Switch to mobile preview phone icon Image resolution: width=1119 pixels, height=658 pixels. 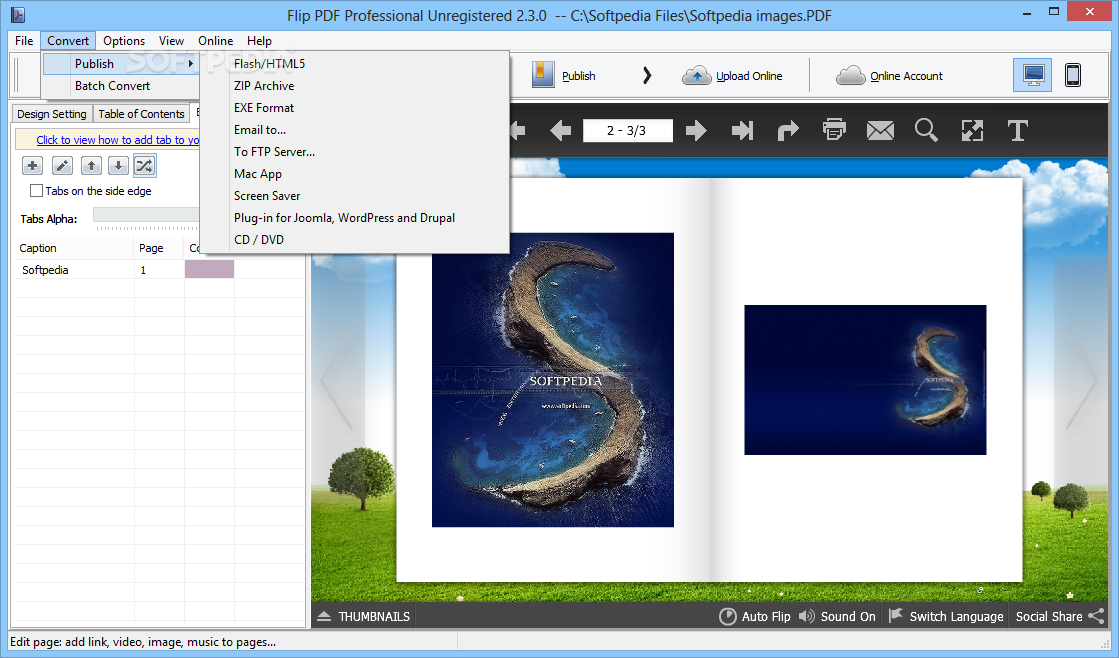click(1073, 75)
